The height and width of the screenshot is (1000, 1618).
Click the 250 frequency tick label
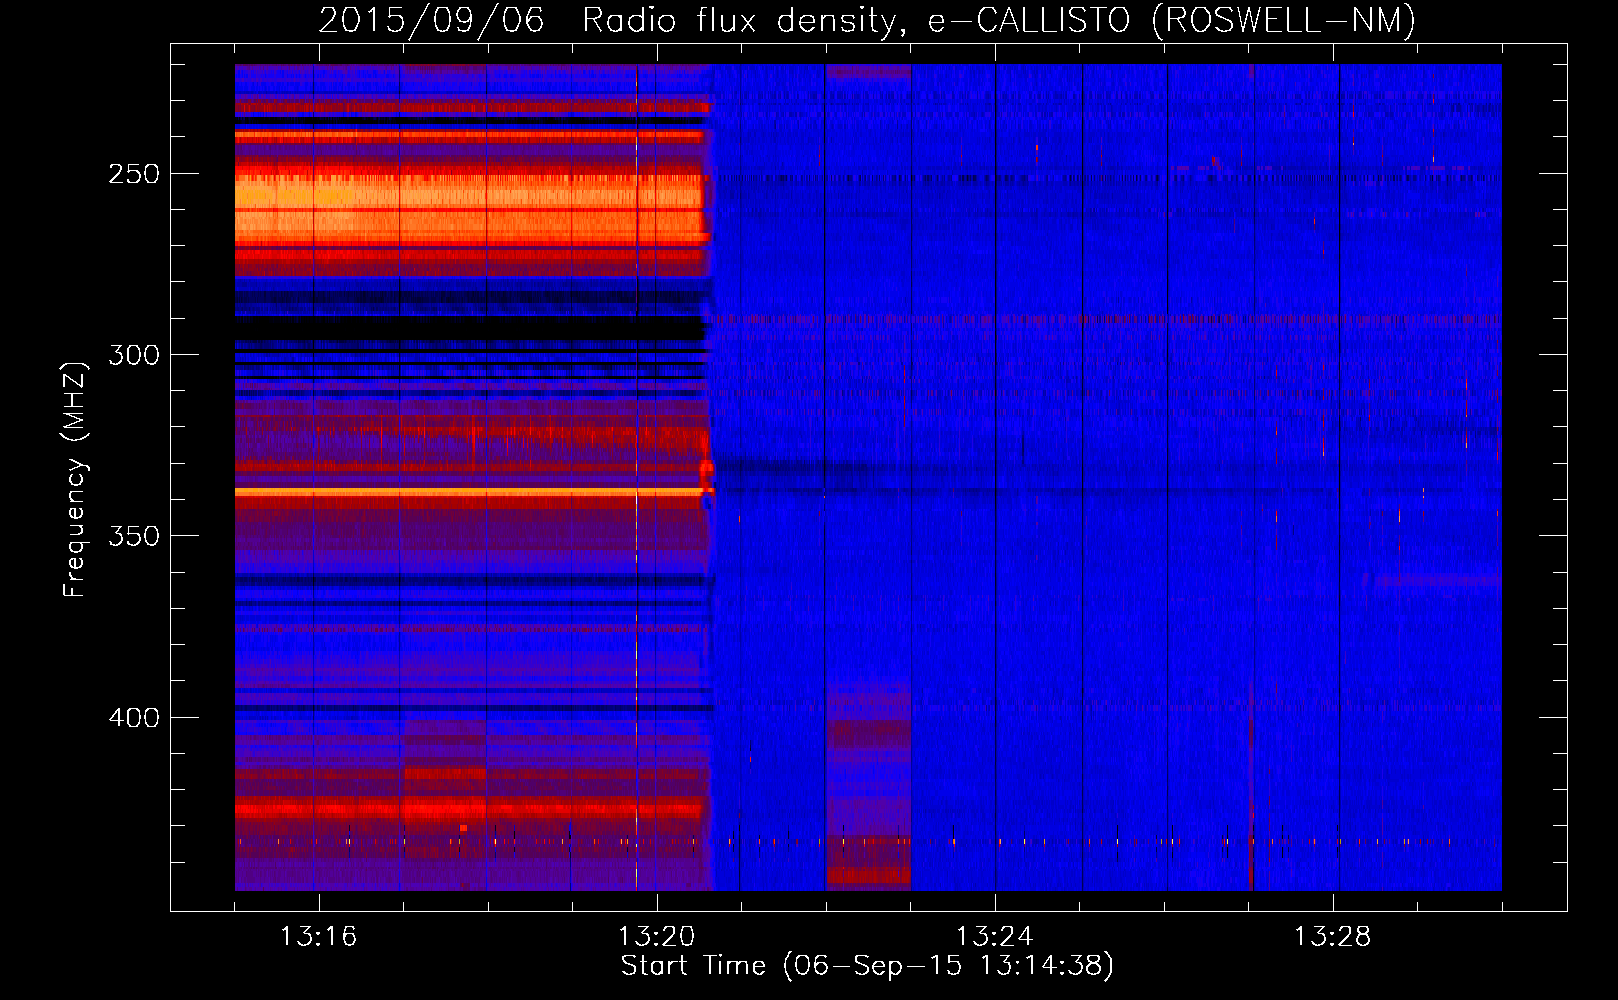coord(134,174)
